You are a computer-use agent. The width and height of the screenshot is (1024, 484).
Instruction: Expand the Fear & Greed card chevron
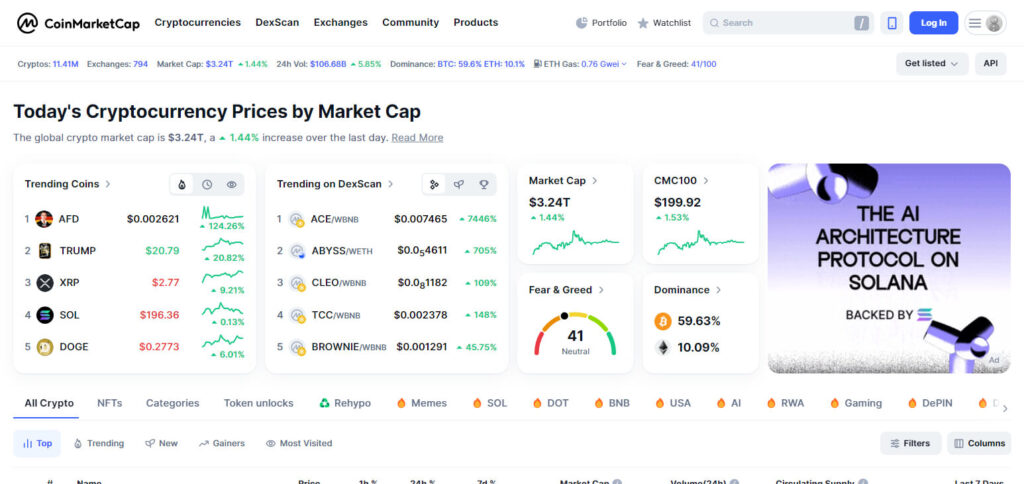click(x=601, y=290)
